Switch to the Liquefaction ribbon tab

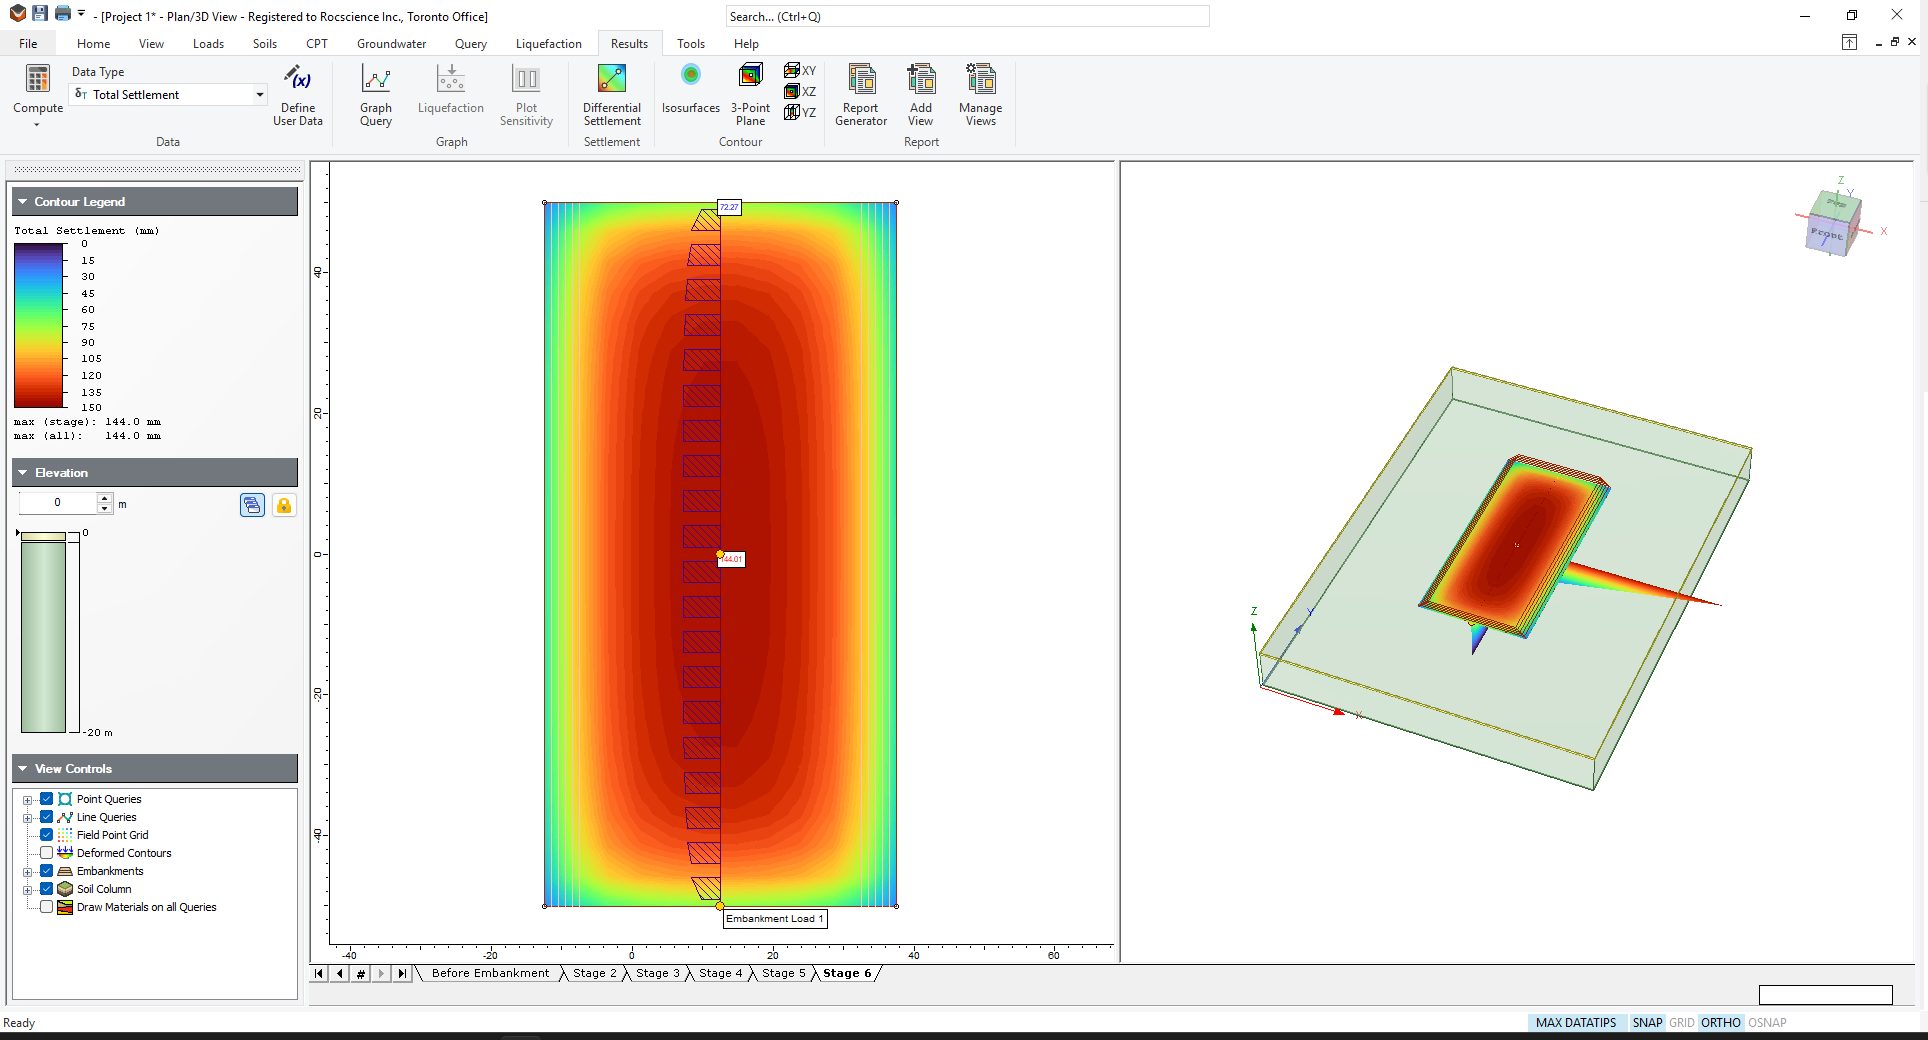click(x=548, y=43)
